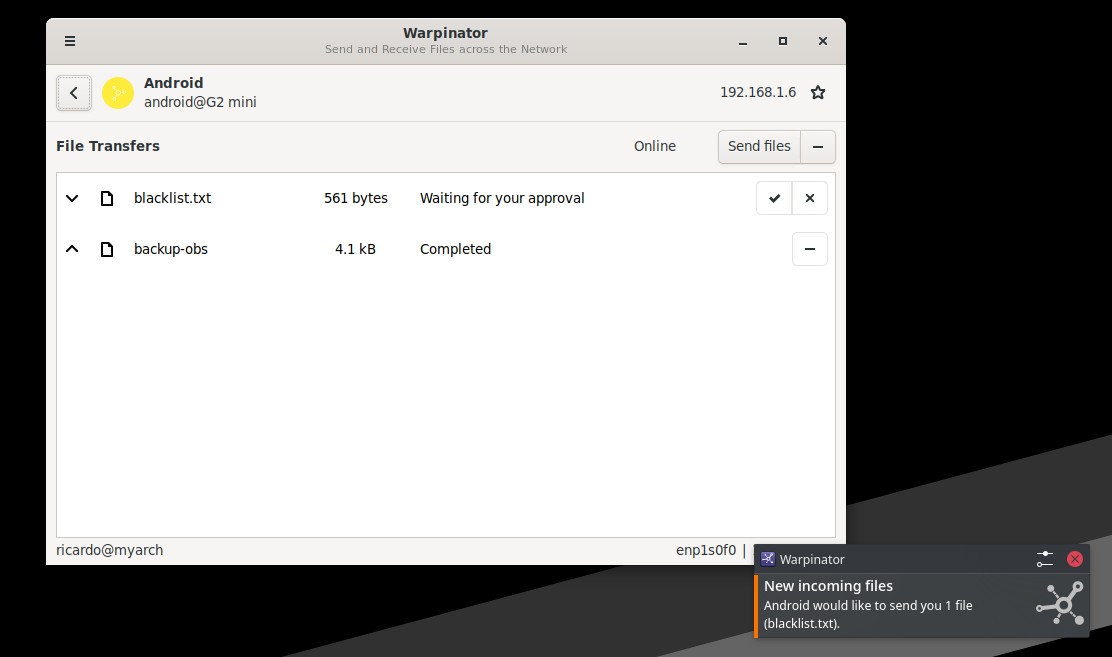Viewport: 1112px width, 657px height.
Task: Click the ricardo@myarch status bar text
Action: [109, 550]
